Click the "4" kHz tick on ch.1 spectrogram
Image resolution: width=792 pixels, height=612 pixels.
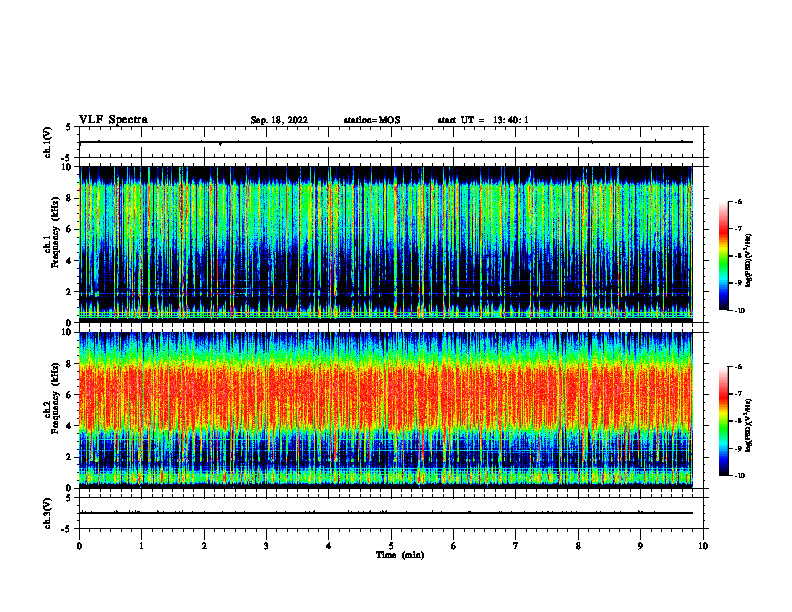[x=70, y=261]
